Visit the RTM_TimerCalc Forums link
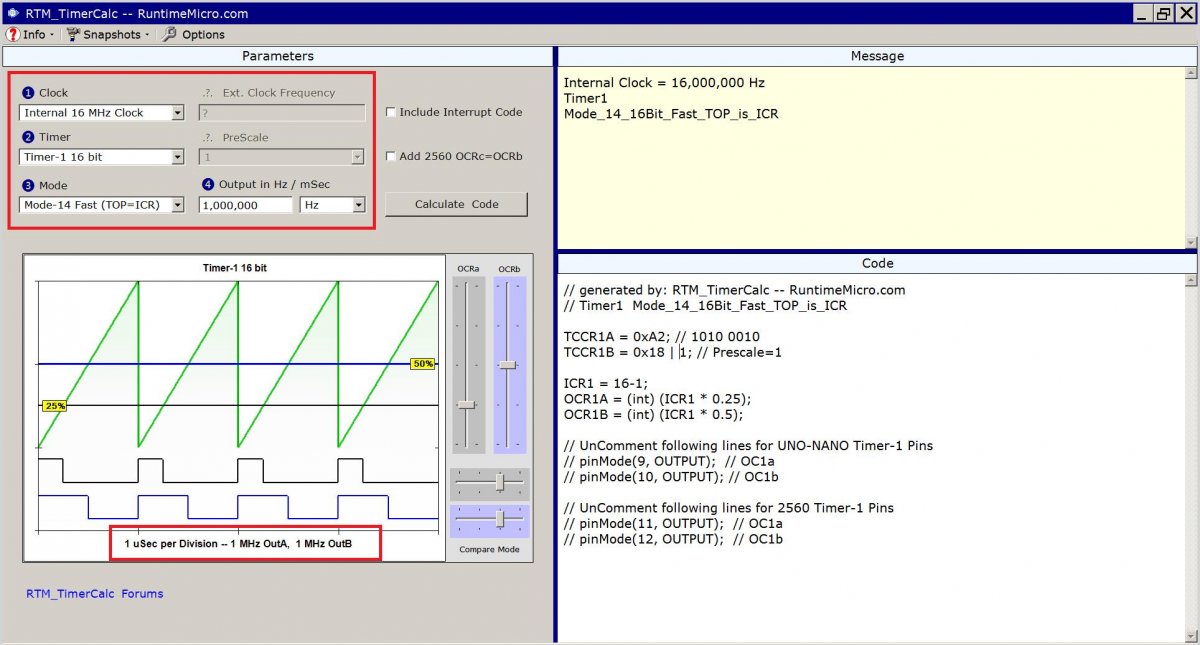1200x645 pixels. pos(94,593)
